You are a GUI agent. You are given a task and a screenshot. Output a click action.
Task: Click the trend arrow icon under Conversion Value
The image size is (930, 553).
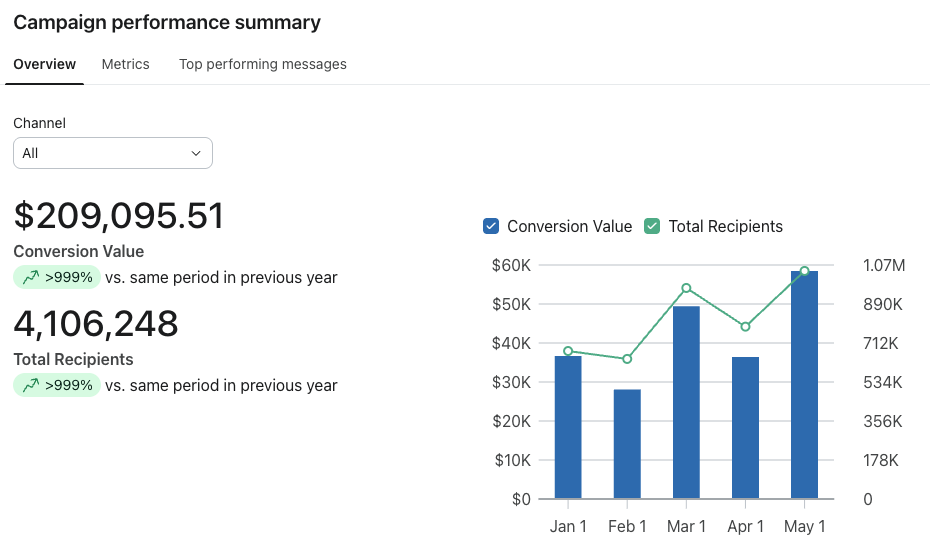(31, 277)
